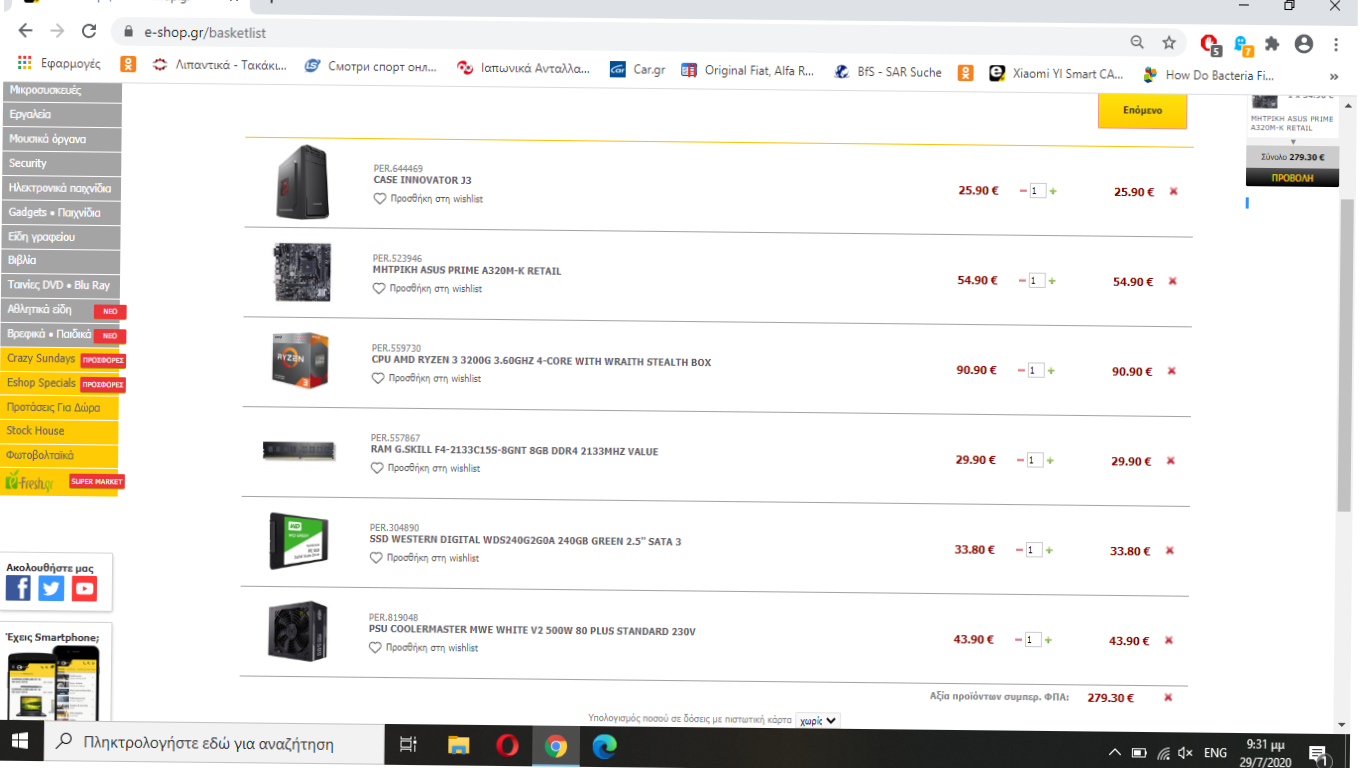Screen dimensions: 1366x768
Task: Click the Windows taskbar search box
Action: 213,744
